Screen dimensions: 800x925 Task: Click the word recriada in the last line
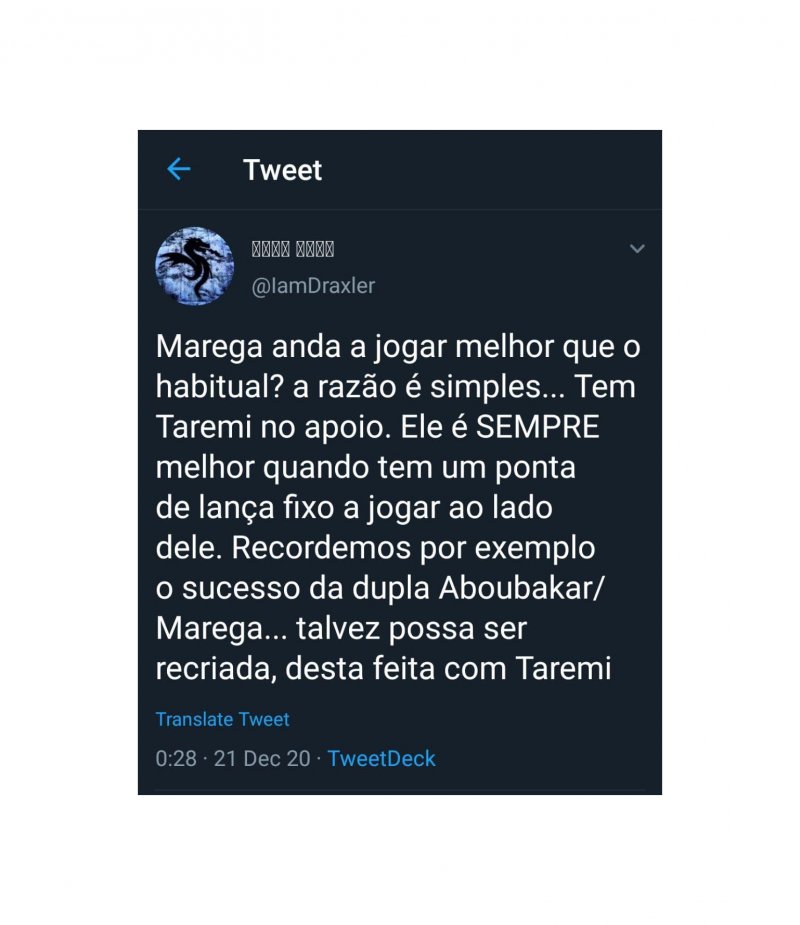coord(216,669)
